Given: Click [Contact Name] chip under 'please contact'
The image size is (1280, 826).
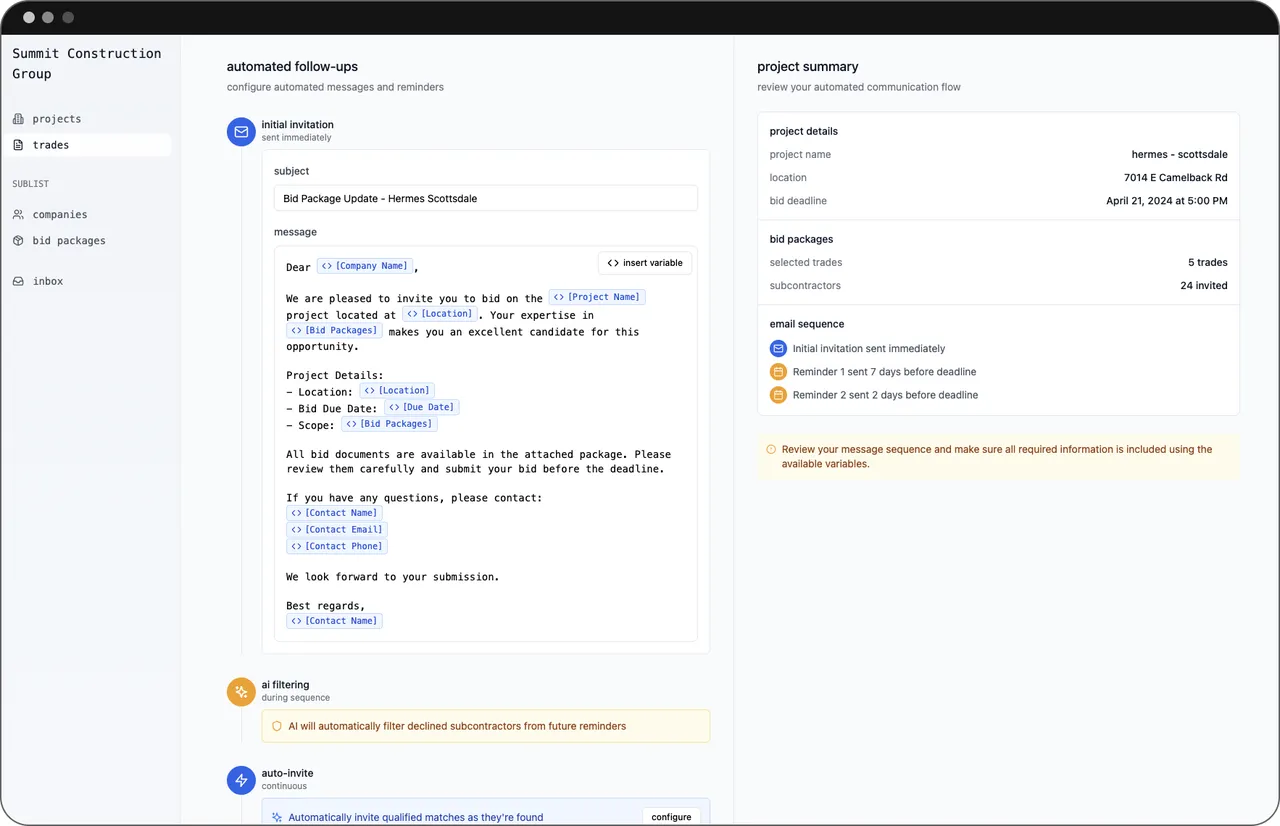Looking at the screenshot, I should [334, 513].
